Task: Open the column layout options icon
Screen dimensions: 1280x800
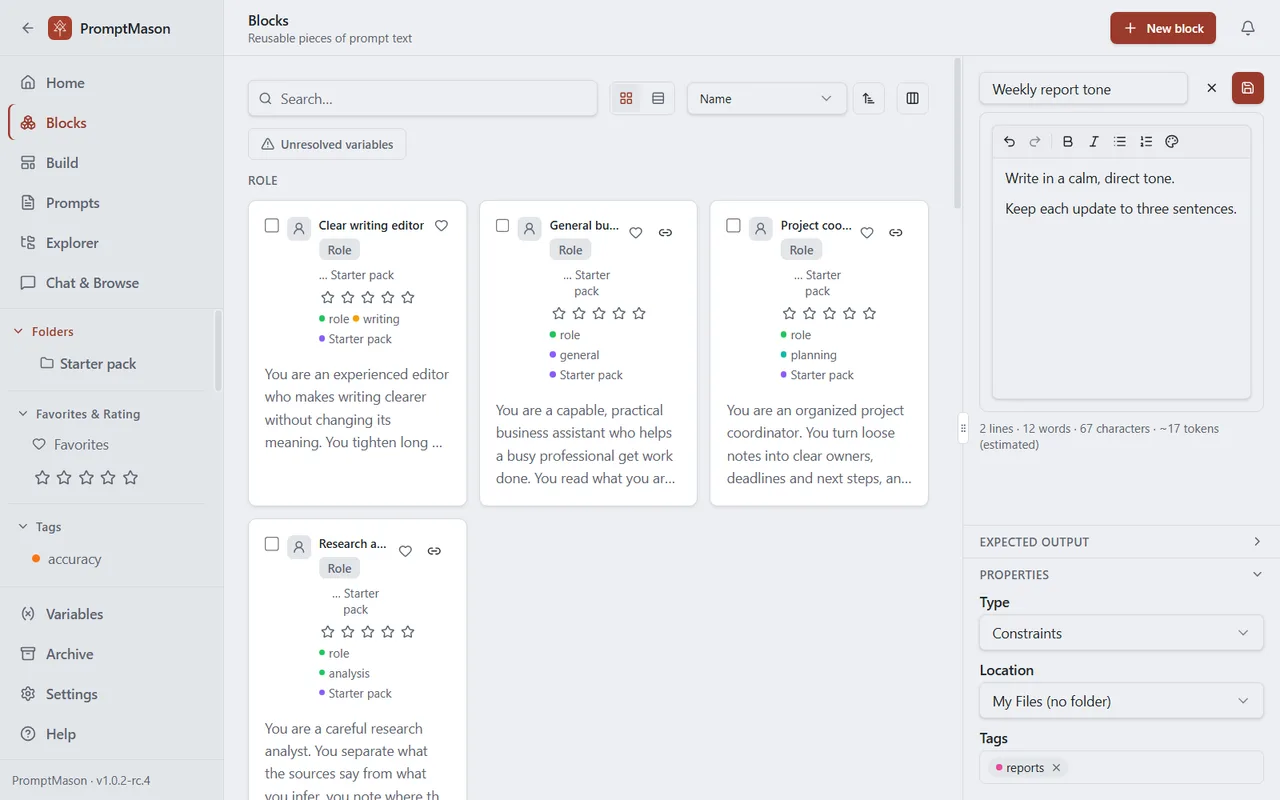Action: point(912,99)
